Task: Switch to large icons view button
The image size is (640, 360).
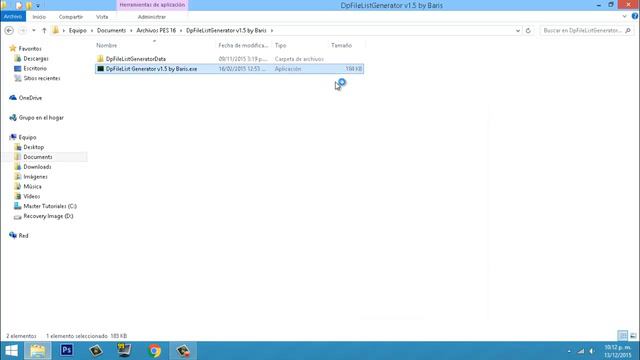Action: (x=633, y=336)
